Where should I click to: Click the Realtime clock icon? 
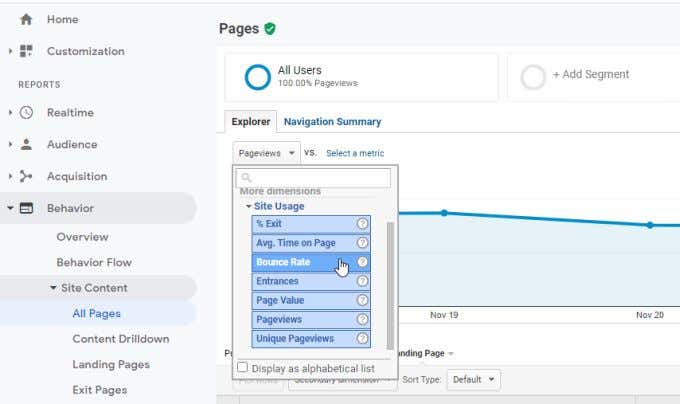26,113
